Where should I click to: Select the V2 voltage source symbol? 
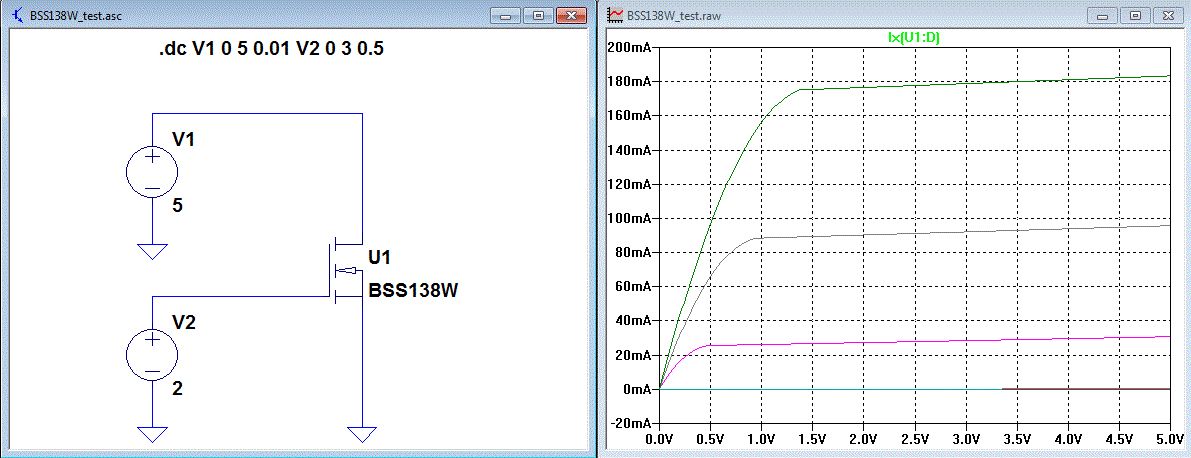point(152,355)
